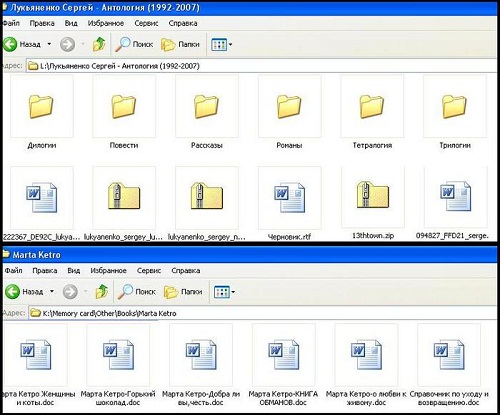Viewport: 500px width, 415px height.
Task: Toggle Папки folders pane in Лукьяненко window
Action: 180,44
